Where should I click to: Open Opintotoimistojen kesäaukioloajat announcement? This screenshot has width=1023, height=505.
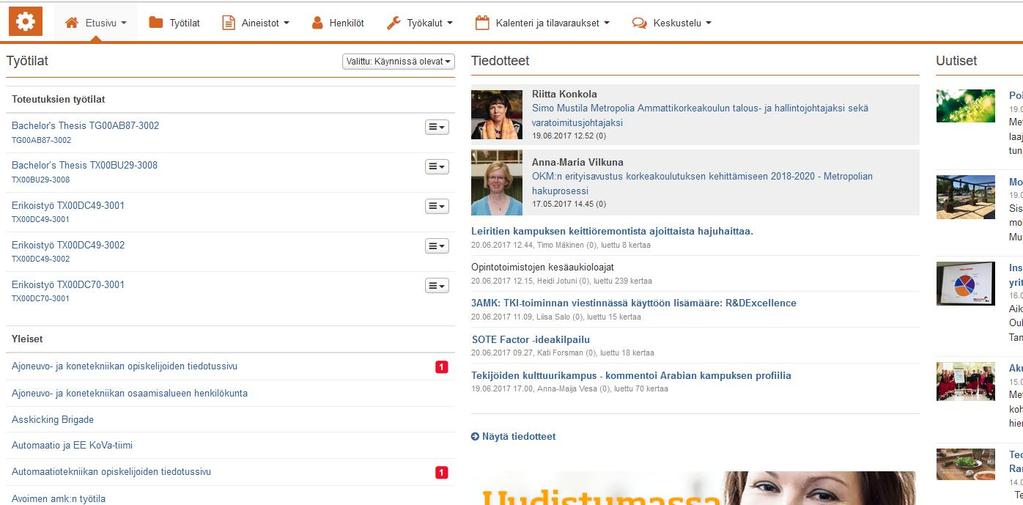coord(542,267)
